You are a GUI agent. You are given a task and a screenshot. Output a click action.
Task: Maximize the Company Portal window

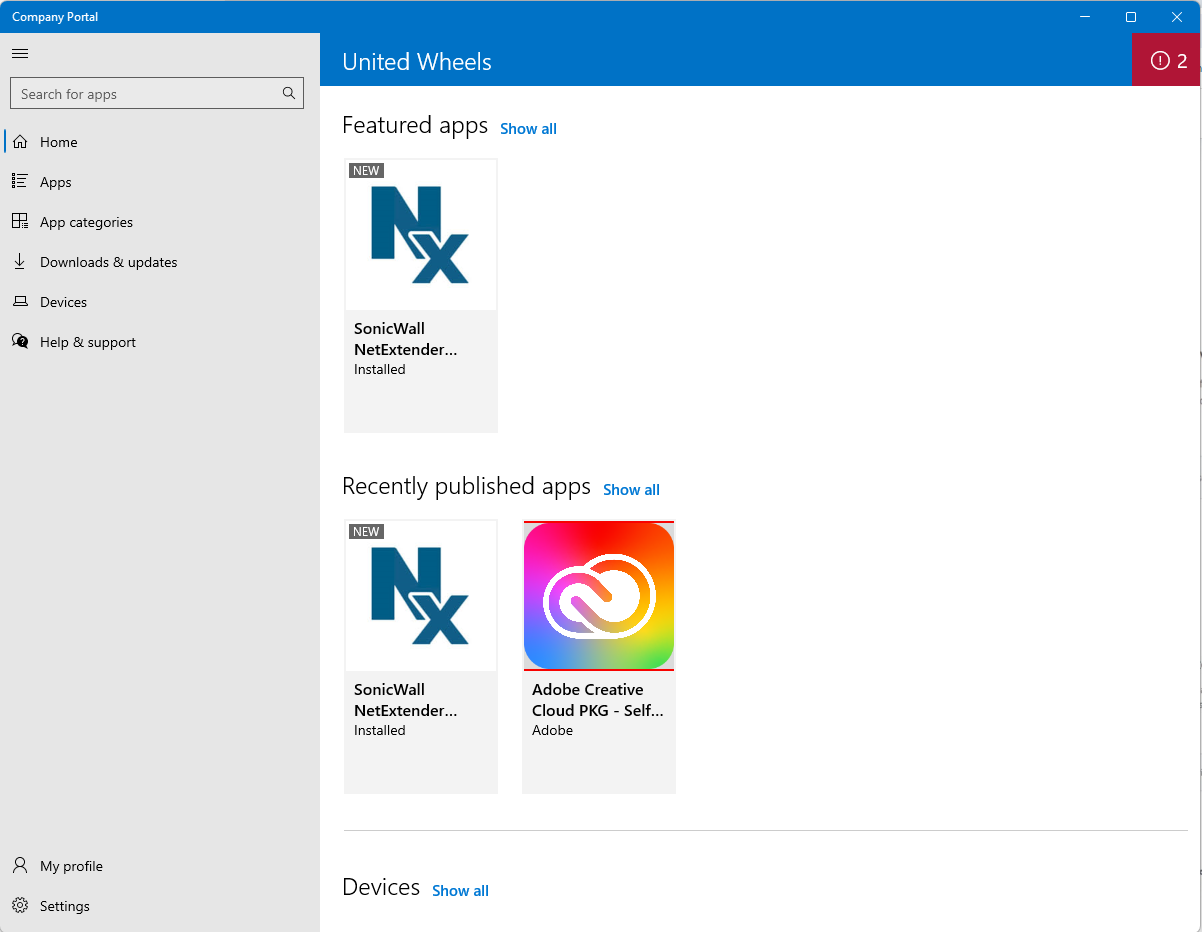tap(1131, 17)
